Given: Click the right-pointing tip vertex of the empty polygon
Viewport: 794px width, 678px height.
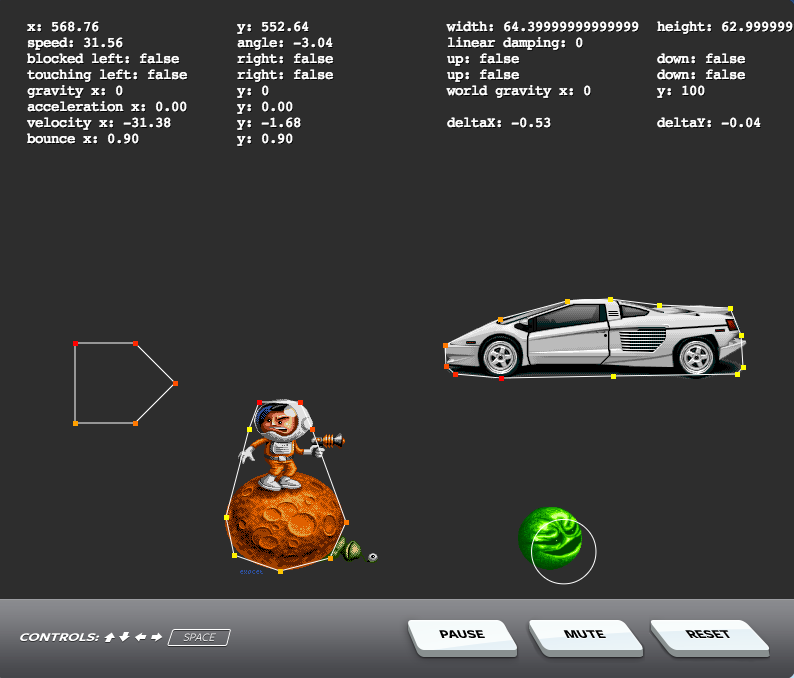Looking at the screenshot, I should 175,383.
